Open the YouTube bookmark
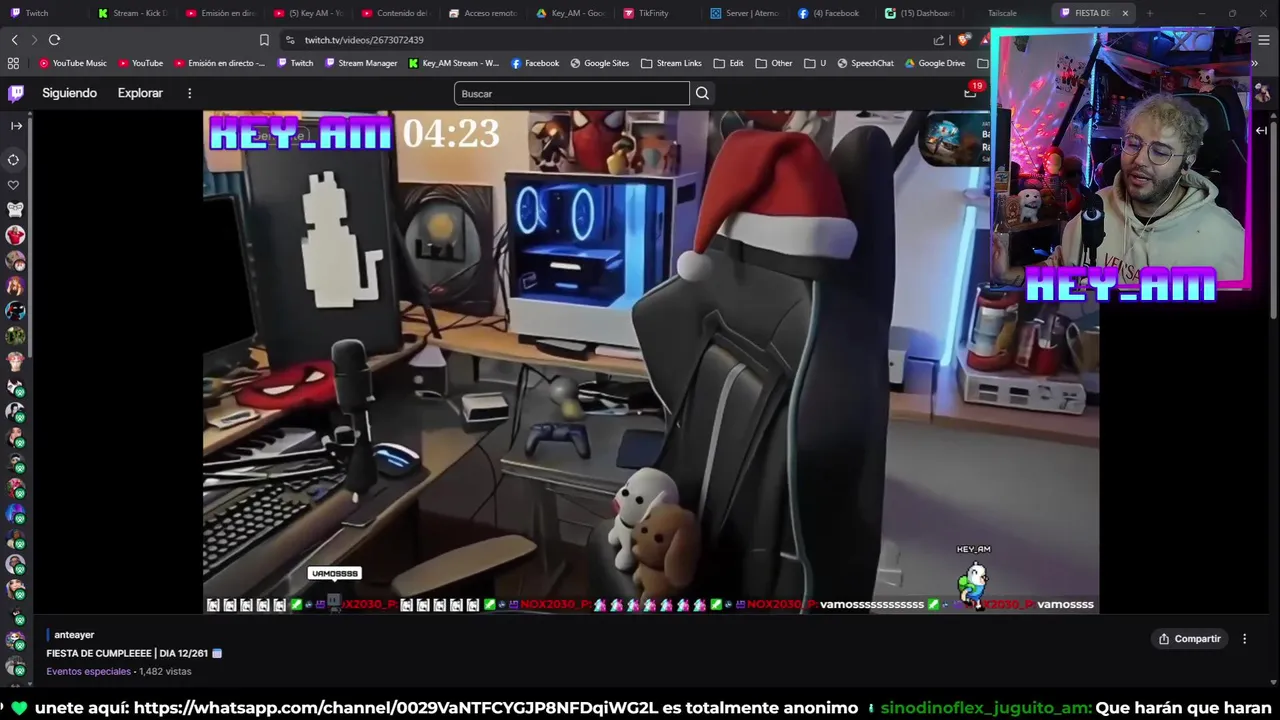Image resolution: width=1280 pixels, height=720 pixels. 140,63
